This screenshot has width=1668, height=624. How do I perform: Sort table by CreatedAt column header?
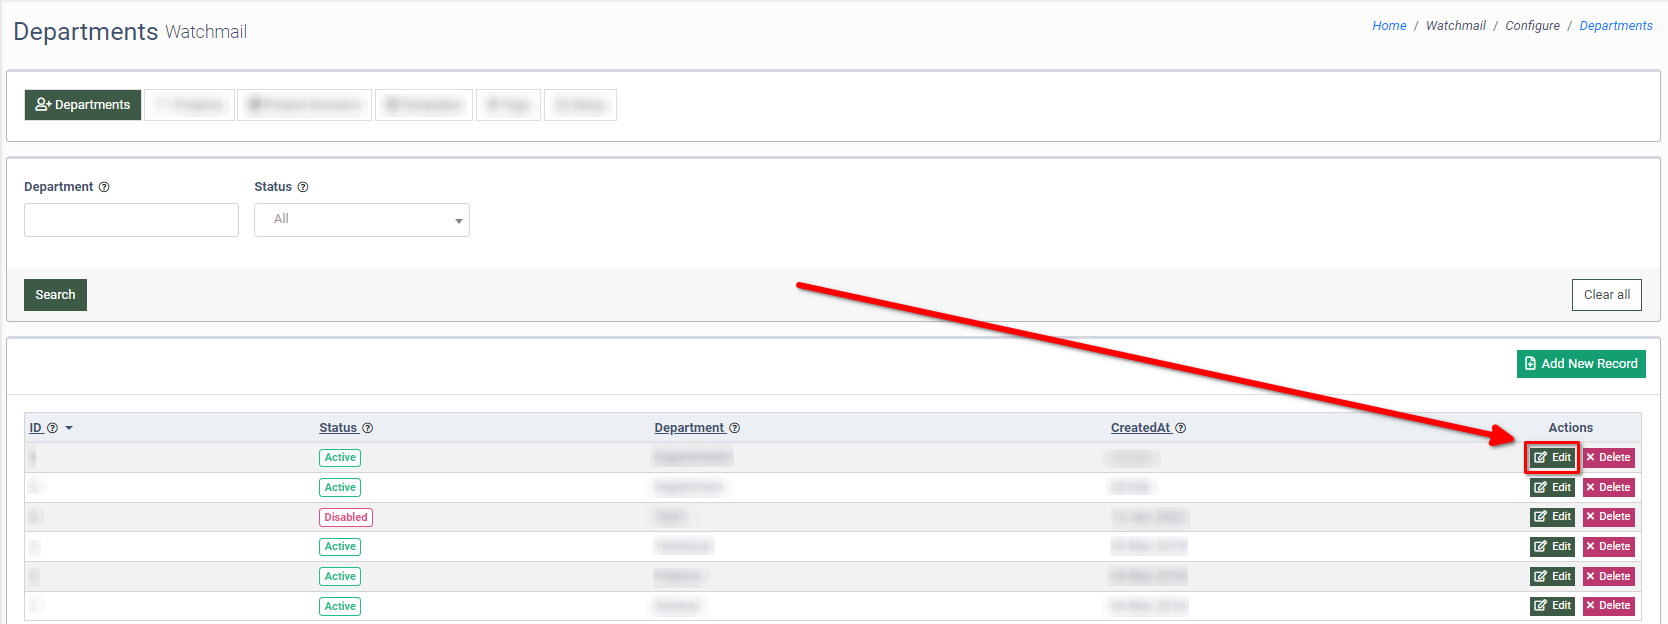(x=1140, y=428)
